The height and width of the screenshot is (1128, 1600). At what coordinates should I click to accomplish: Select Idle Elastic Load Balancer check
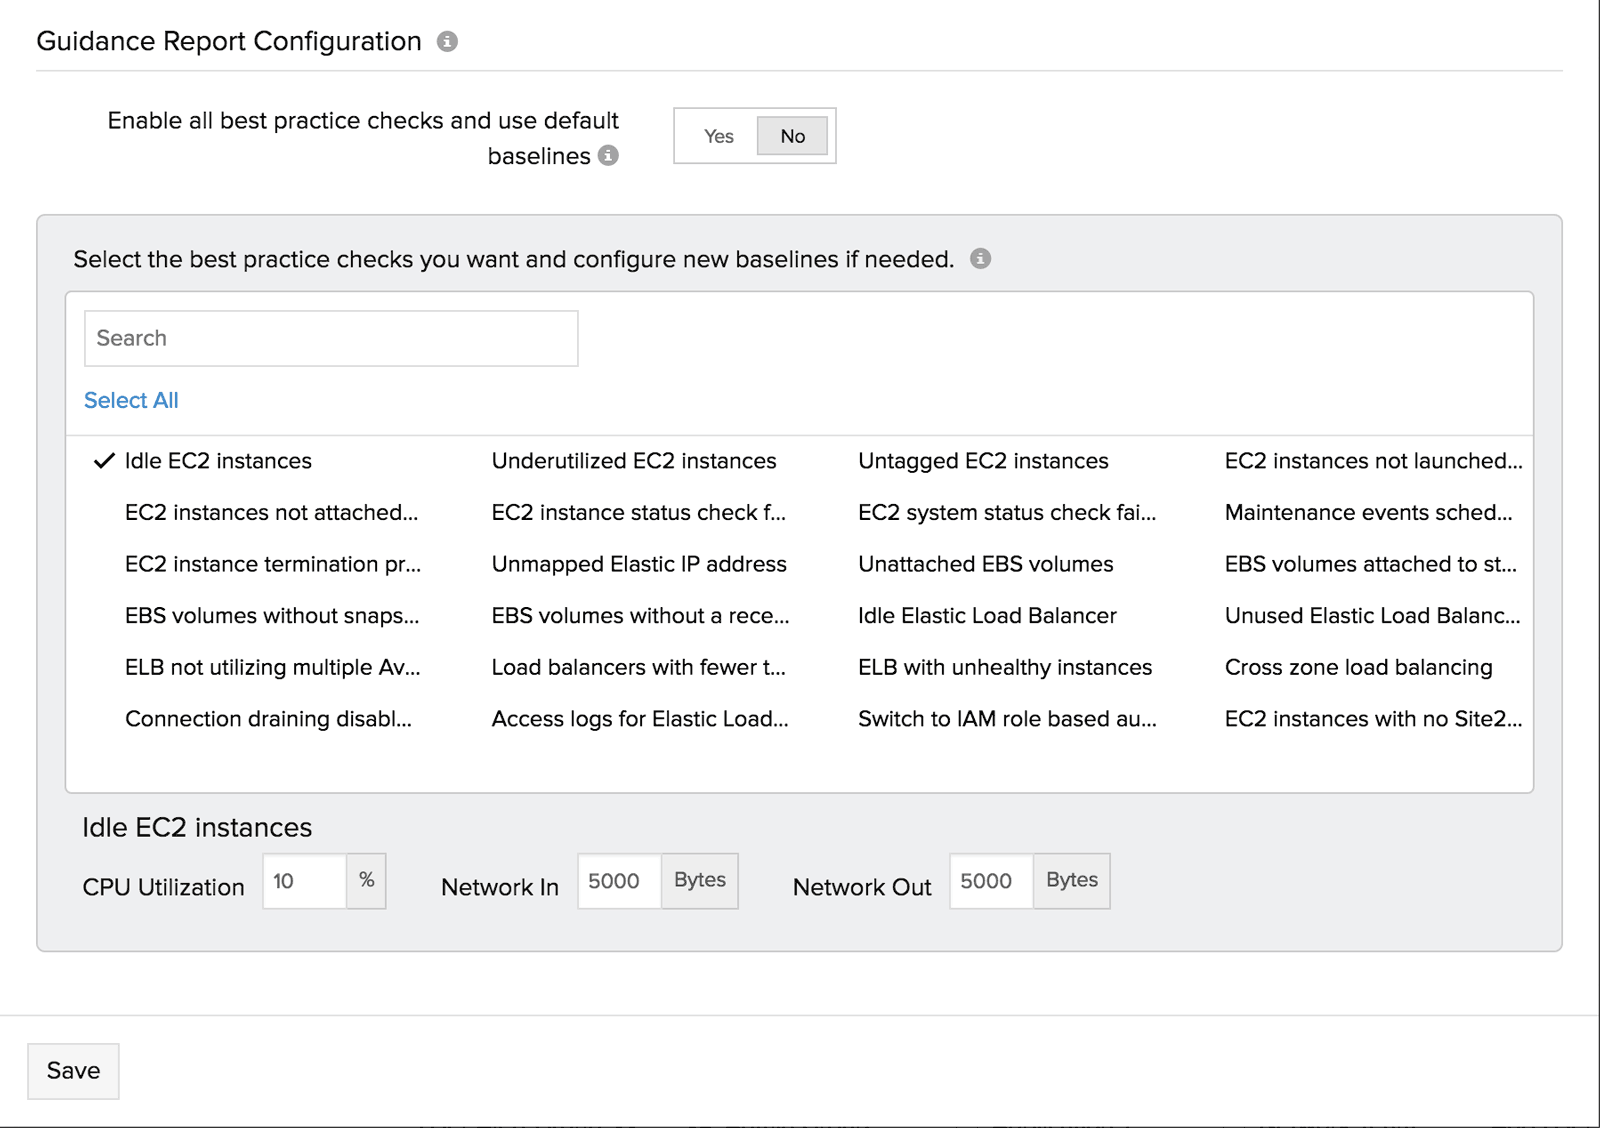point(987,615)
